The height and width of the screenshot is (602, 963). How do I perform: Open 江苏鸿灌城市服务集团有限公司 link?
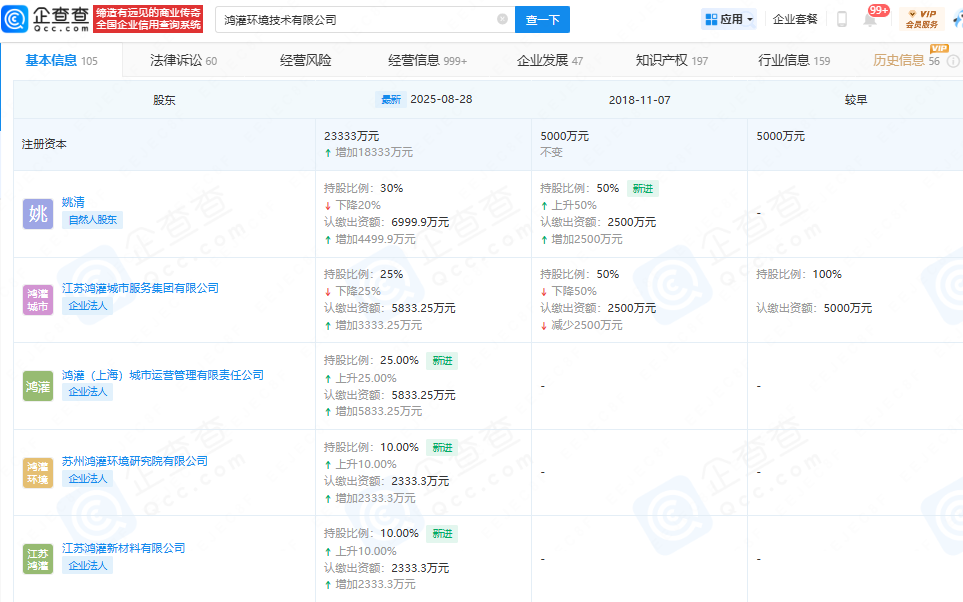[x=140, y=288]
